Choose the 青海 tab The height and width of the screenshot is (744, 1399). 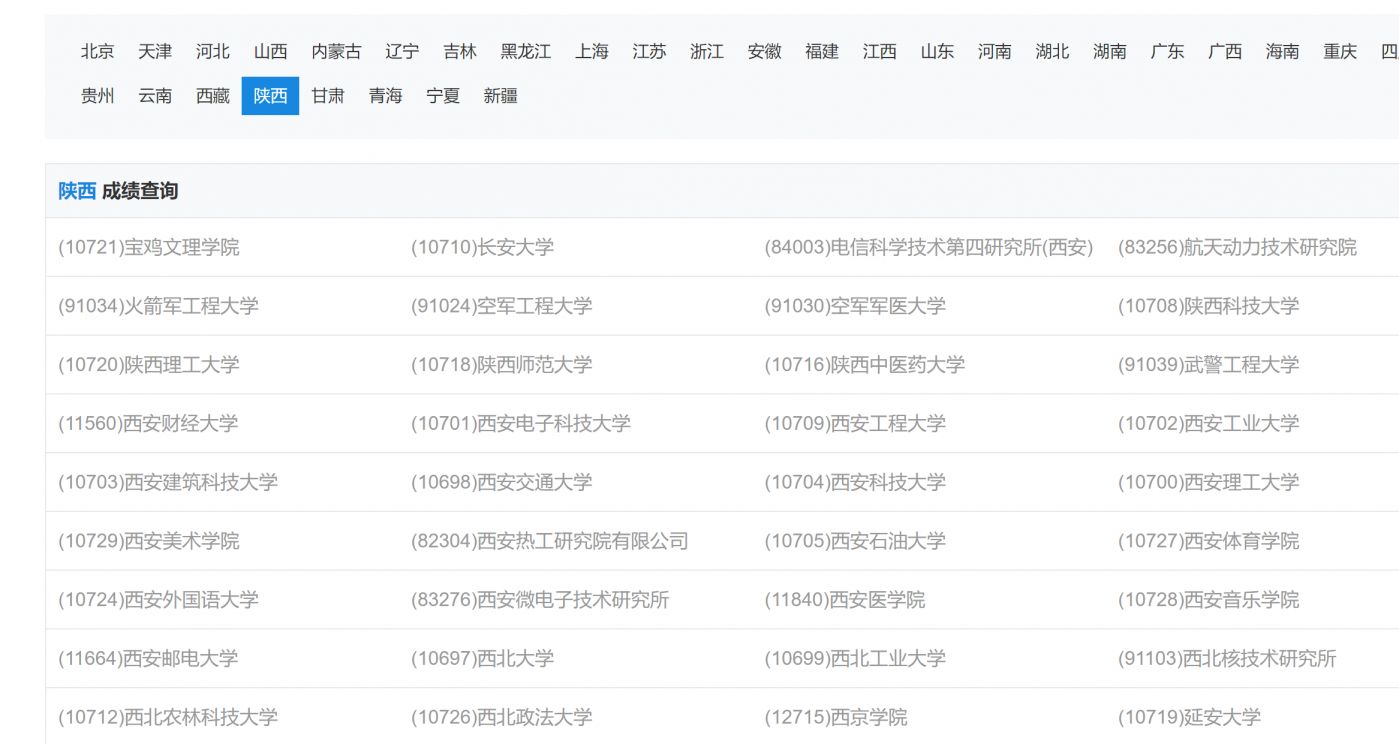(385, 96)
